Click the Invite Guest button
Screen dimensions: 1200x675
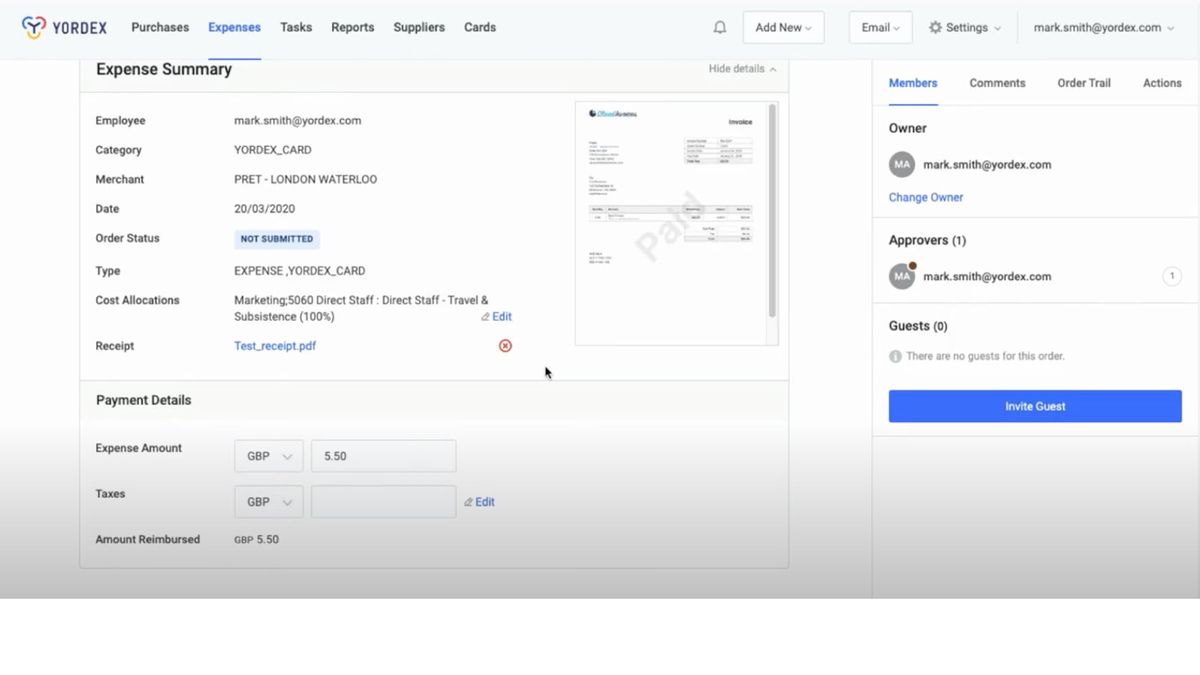point(1035,406)
